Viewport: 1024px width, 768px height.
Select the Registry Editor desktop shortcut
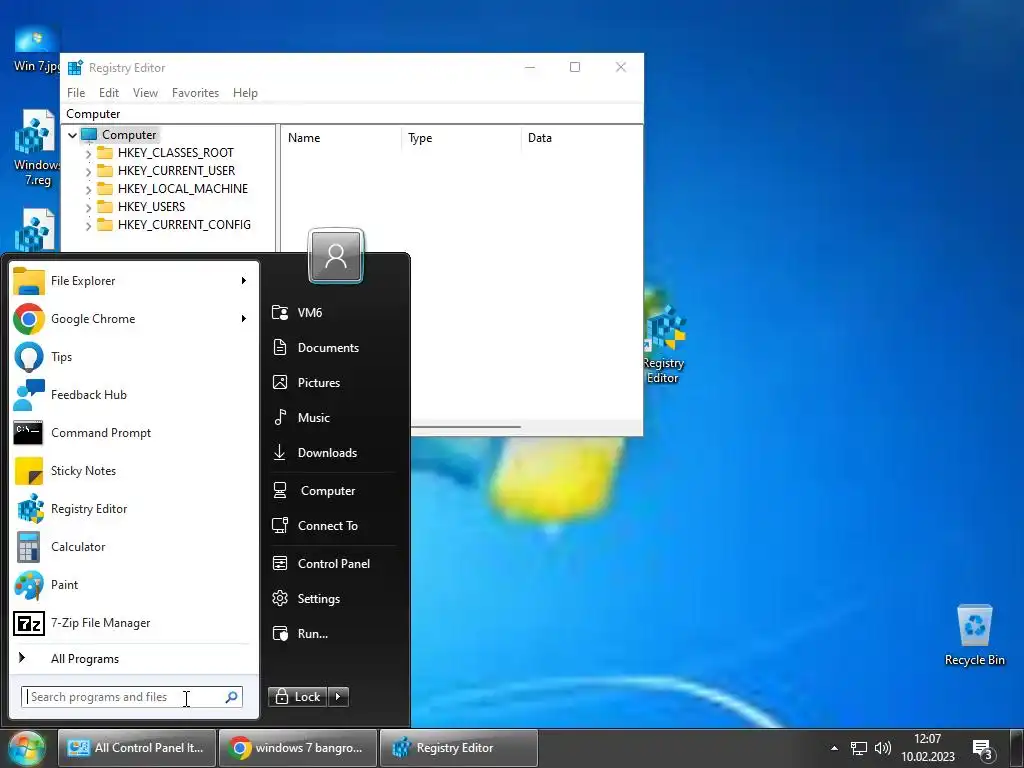point(664,345)
